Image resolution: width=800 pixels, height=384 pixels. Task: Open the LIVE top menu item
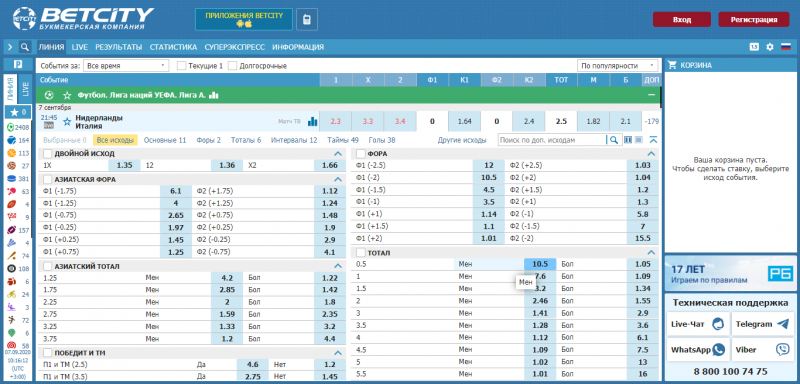(x=80, y=47)
